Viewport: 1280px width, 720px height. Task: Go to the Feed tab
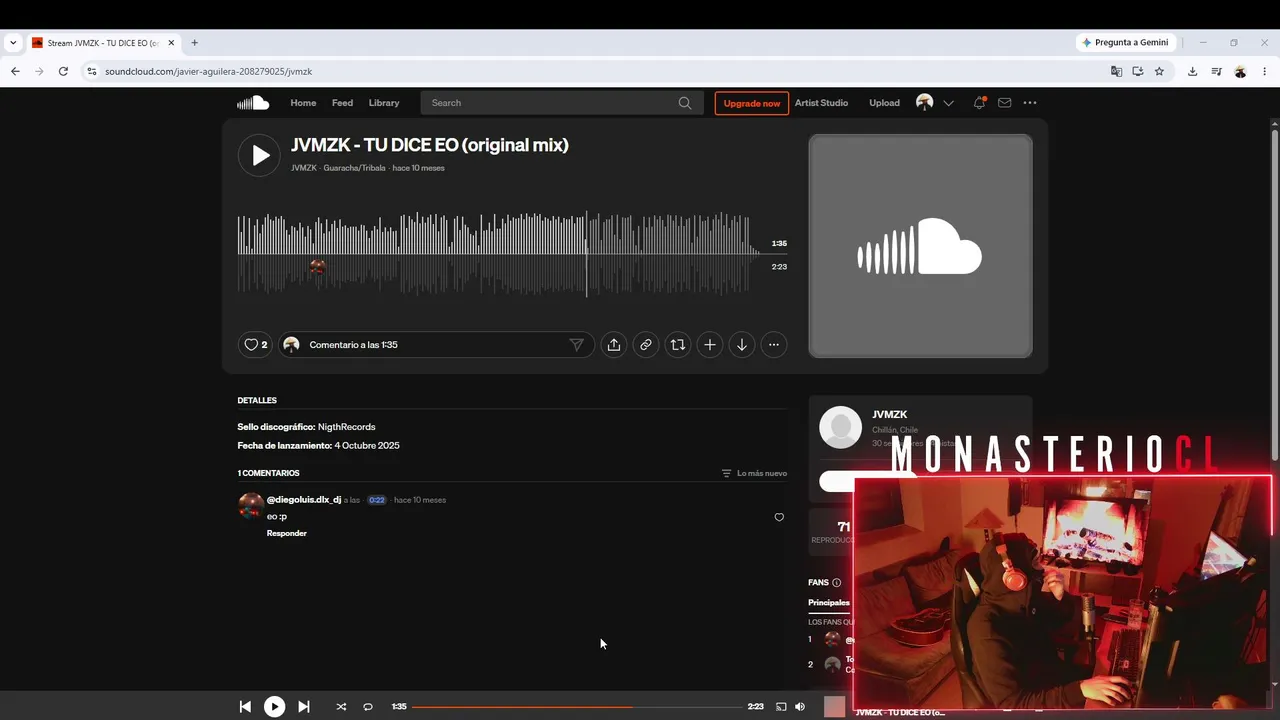tap(342, 103)
